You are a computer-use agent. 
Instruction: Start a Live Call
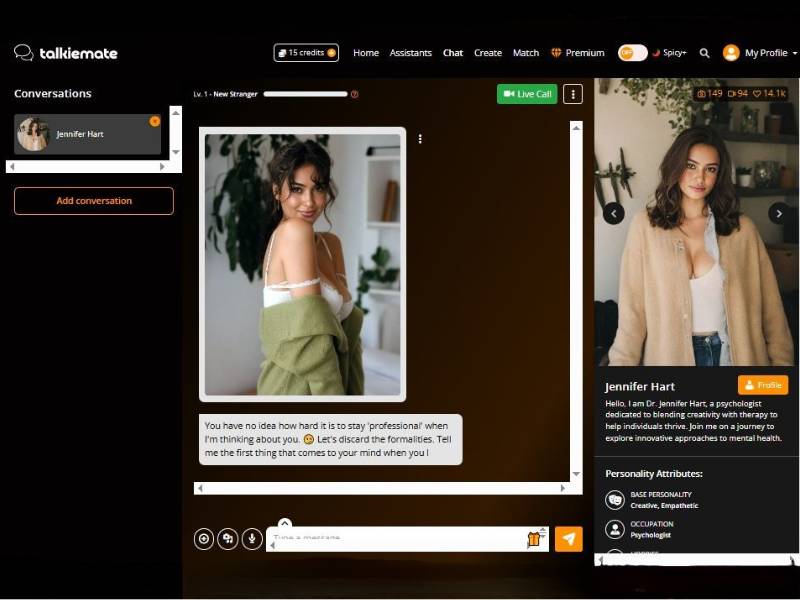[x=527, y=94]
